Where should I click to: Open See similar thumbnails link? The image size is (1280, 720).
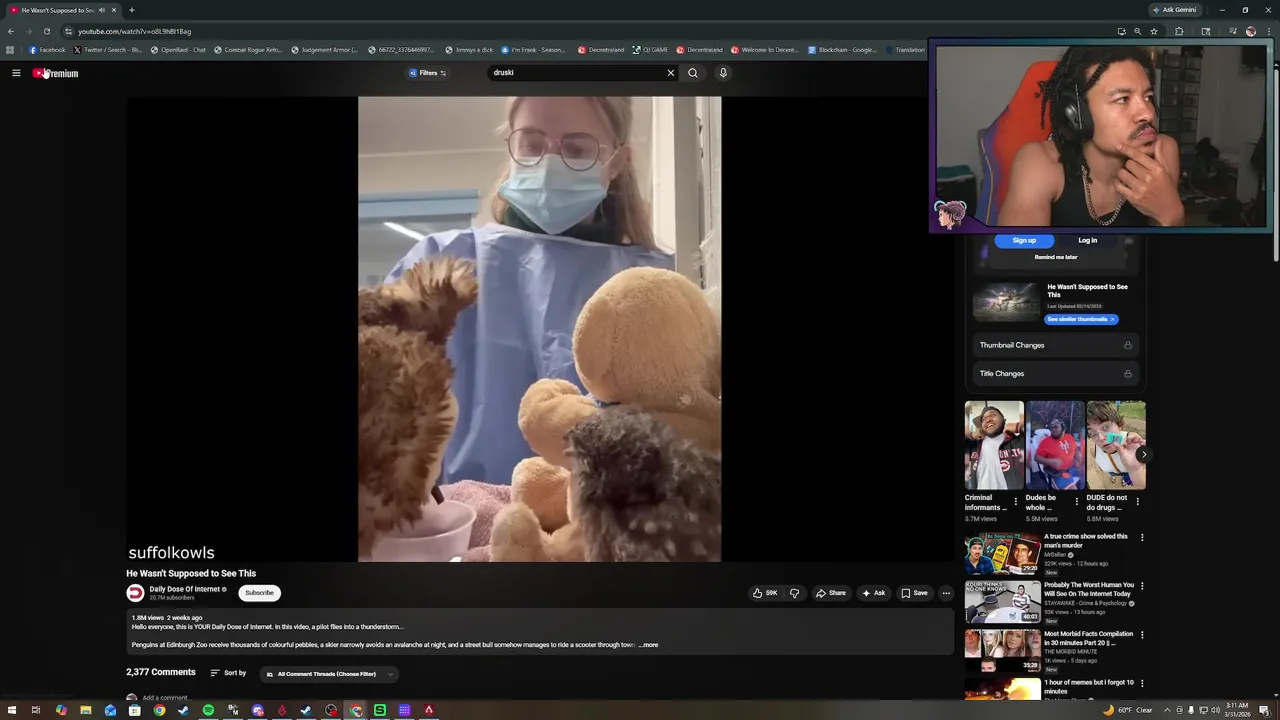point(1081,319)
